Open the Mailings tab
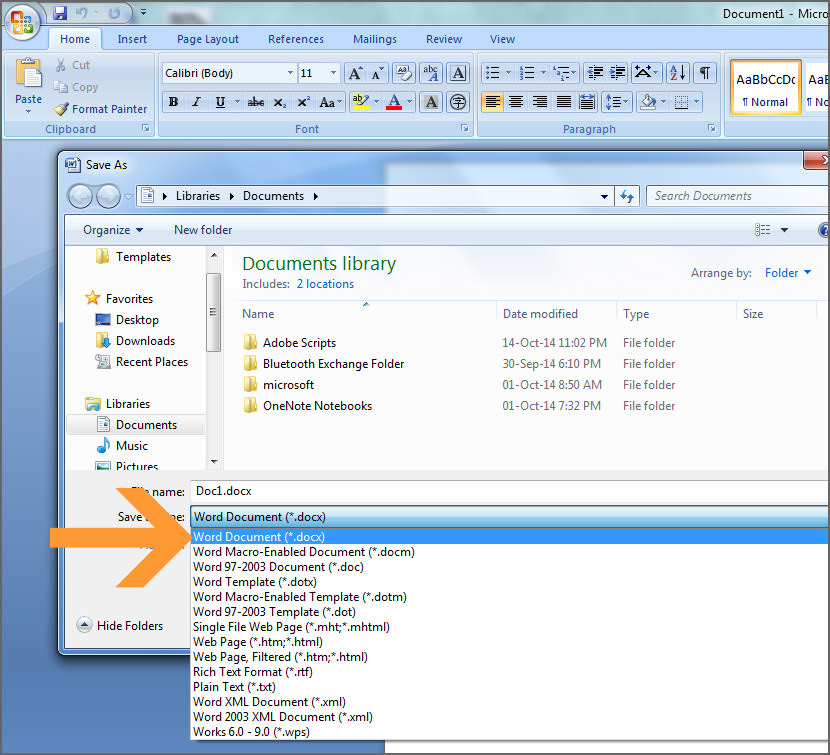The image size is (830, 755). coord(374,39)
